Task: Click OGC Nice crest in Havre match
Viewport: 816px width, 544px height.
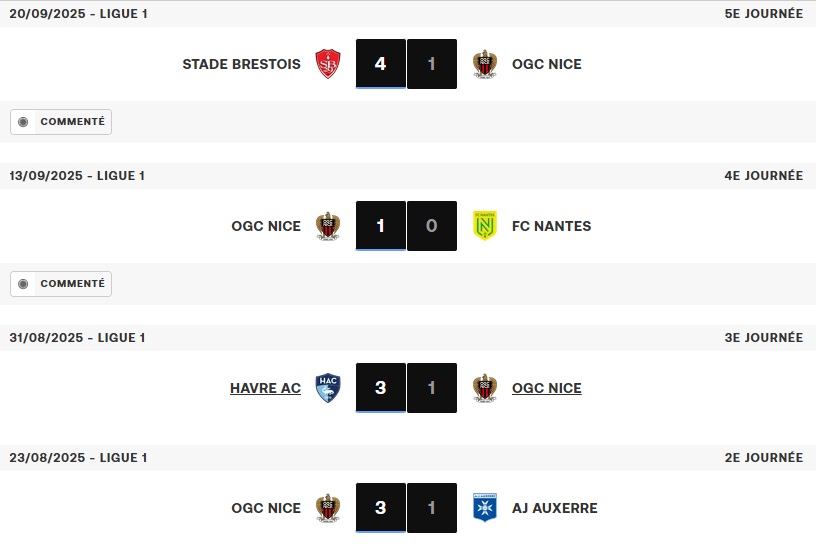Action: (485, 388)
